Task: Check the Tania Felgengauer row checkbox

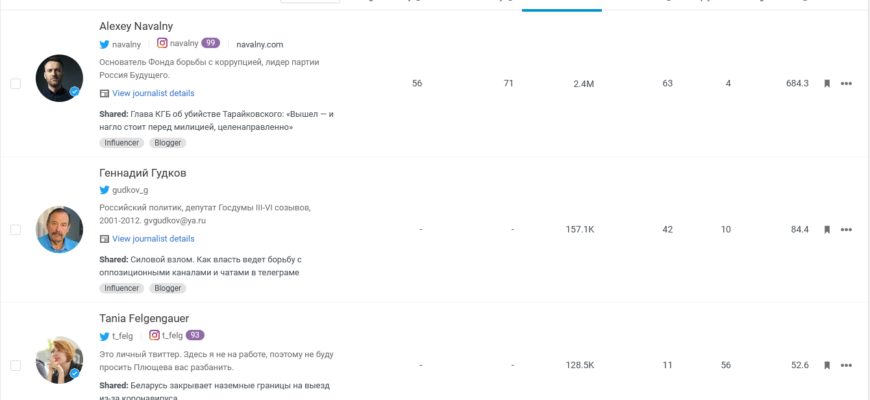Action: coord(15,366)
